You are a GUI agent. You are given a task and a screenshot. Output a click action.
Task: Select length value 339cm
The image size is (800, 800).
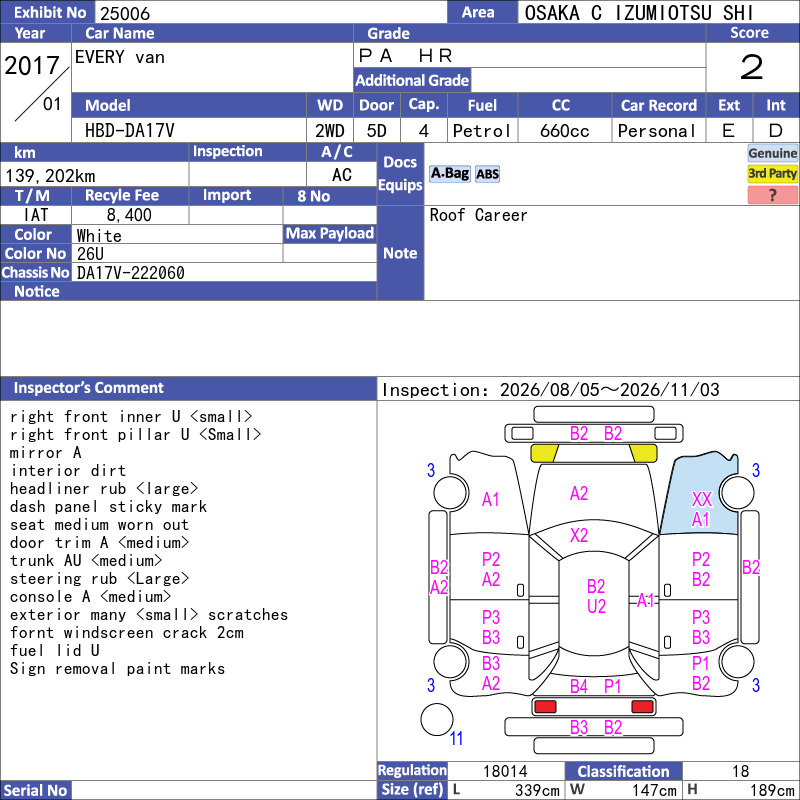(537, 790)
